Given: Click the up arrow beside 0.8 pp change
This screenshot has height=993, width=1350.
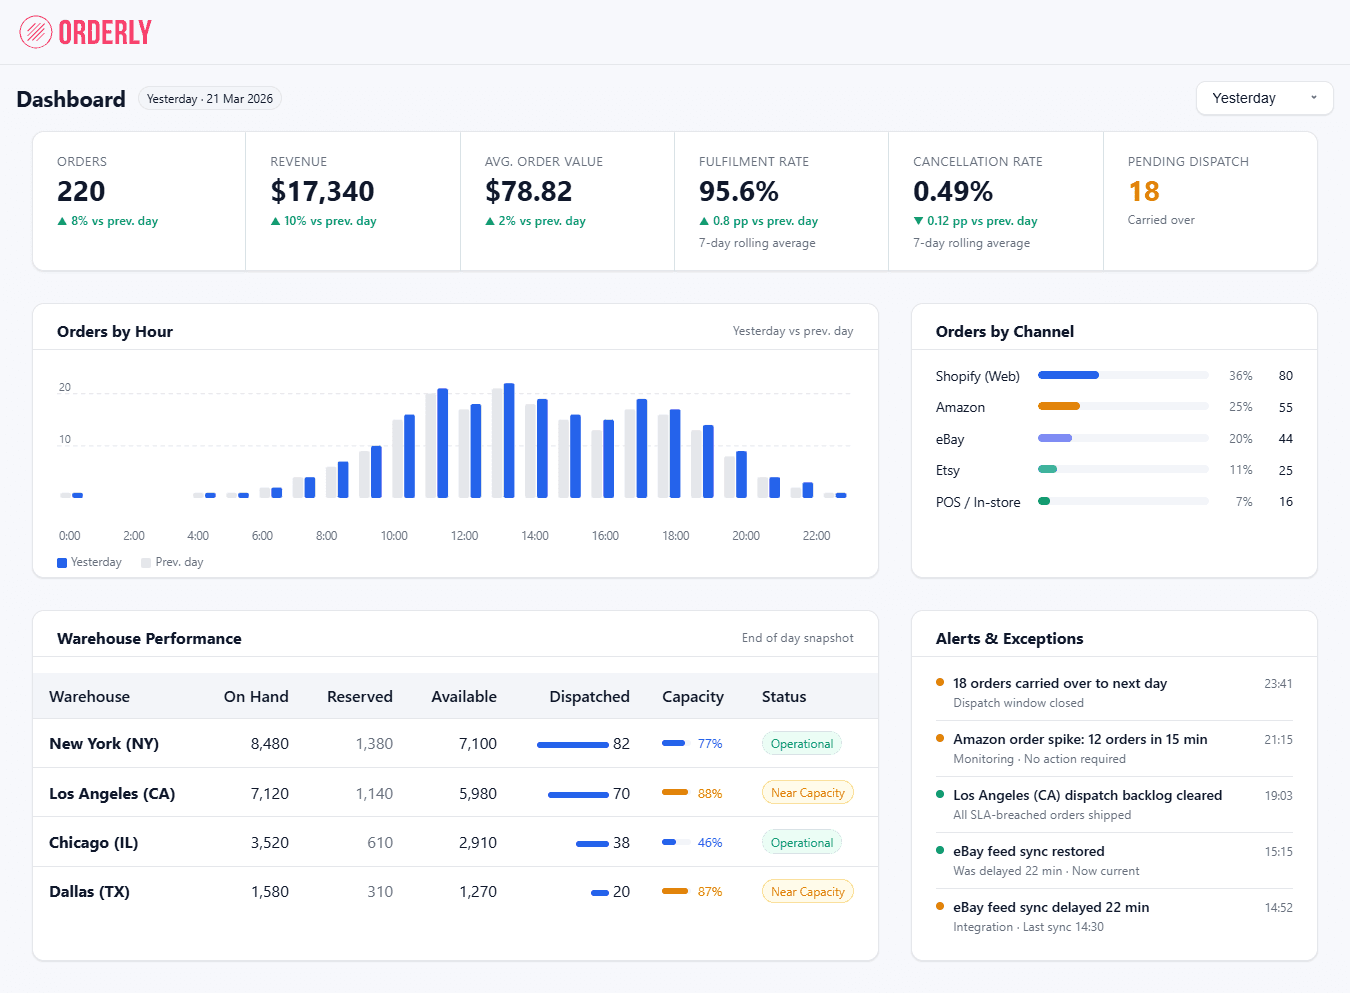Looking at the screenshot, I should point(704,221).
